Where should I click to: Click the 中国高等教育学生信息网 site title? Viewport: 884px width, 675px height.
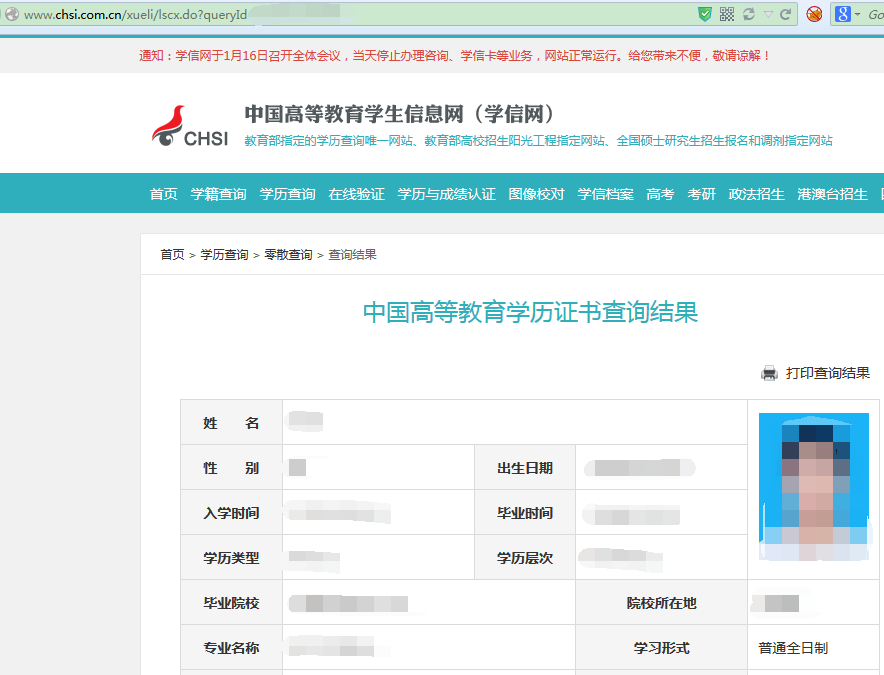pos(401,114)
